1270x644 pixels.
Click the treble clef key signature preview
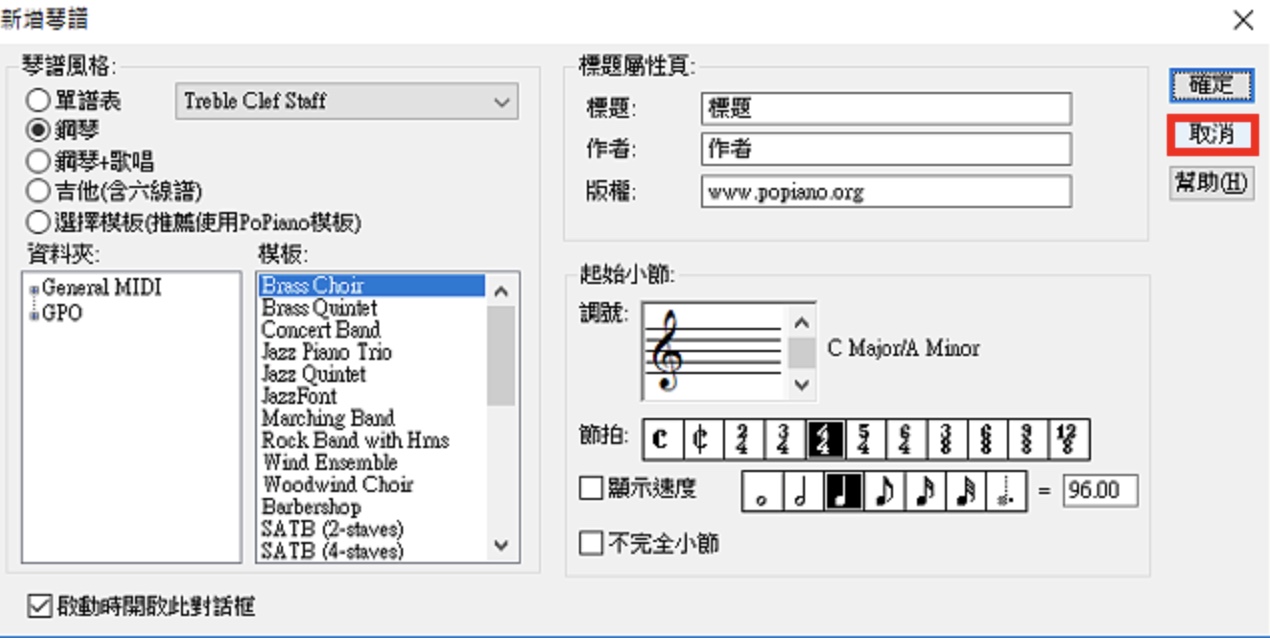click(x=714, y=351)
